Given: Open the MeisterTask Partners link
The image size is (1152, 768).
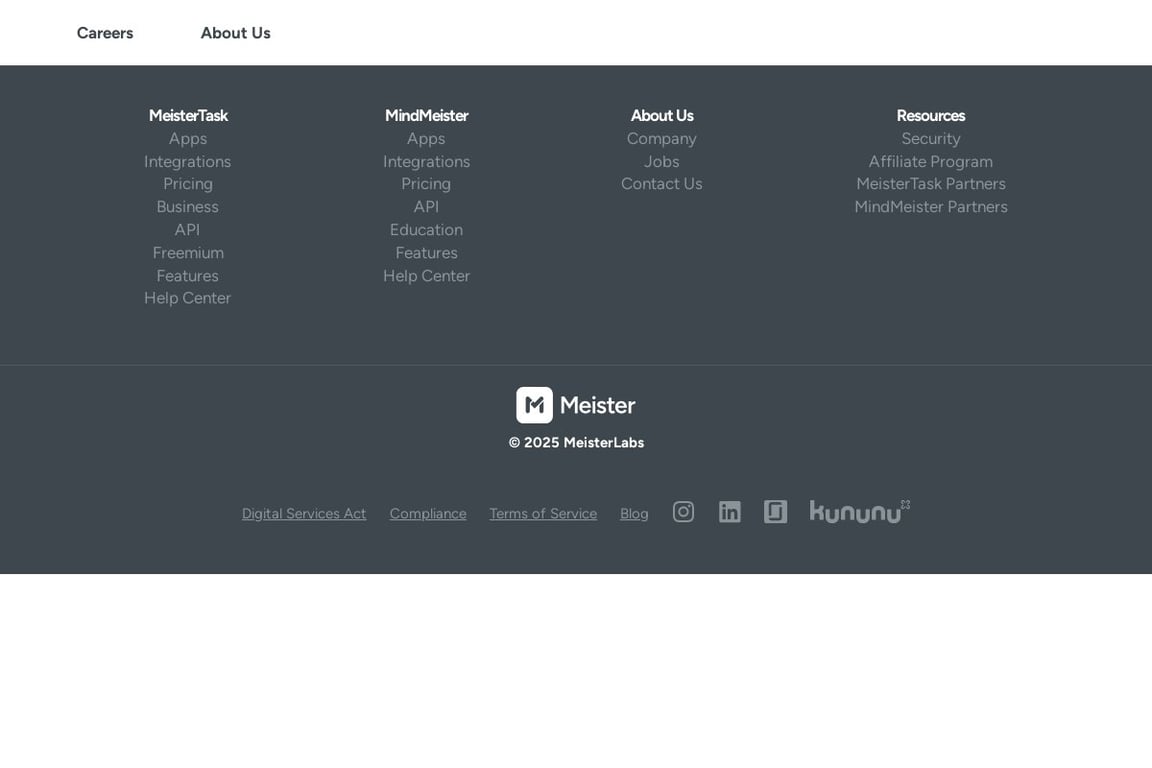Looking at the screenshot, I should coord(931,184).
